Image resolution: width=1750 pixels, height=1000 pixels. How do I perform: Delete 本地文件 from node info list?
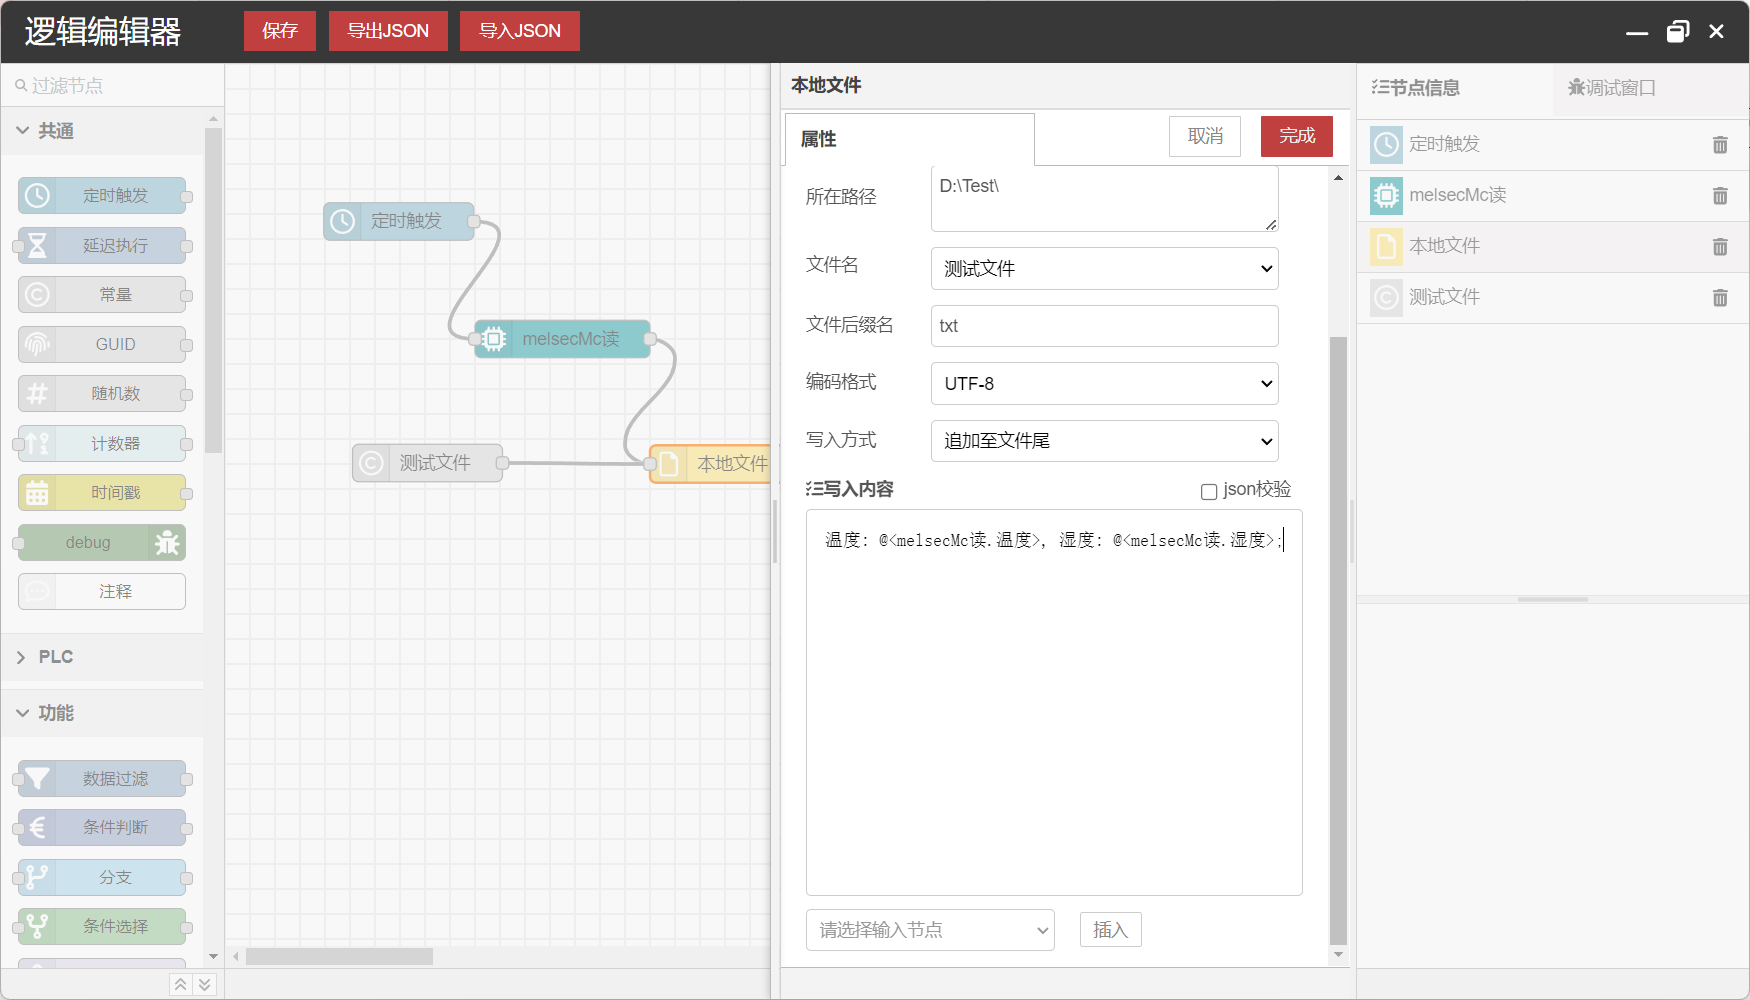coord(1720,247)
